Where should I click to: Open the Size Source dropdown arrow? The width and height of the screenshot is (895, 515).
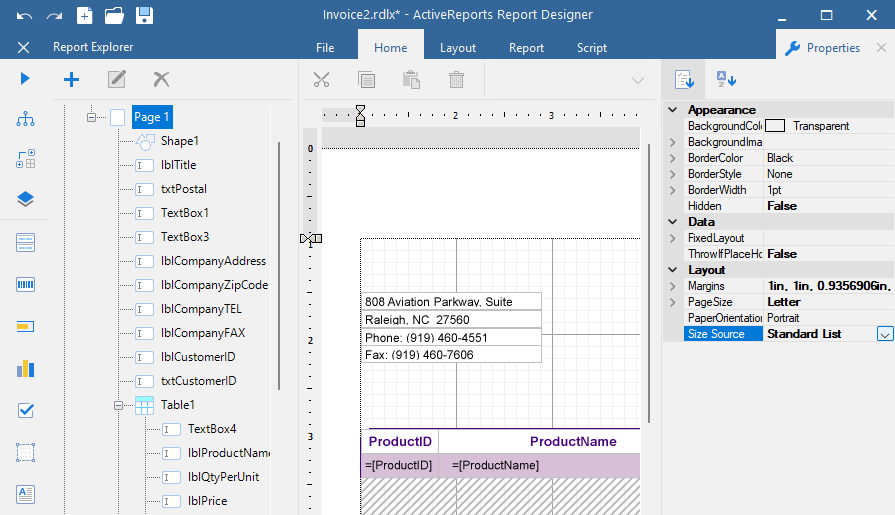point(885,334)
